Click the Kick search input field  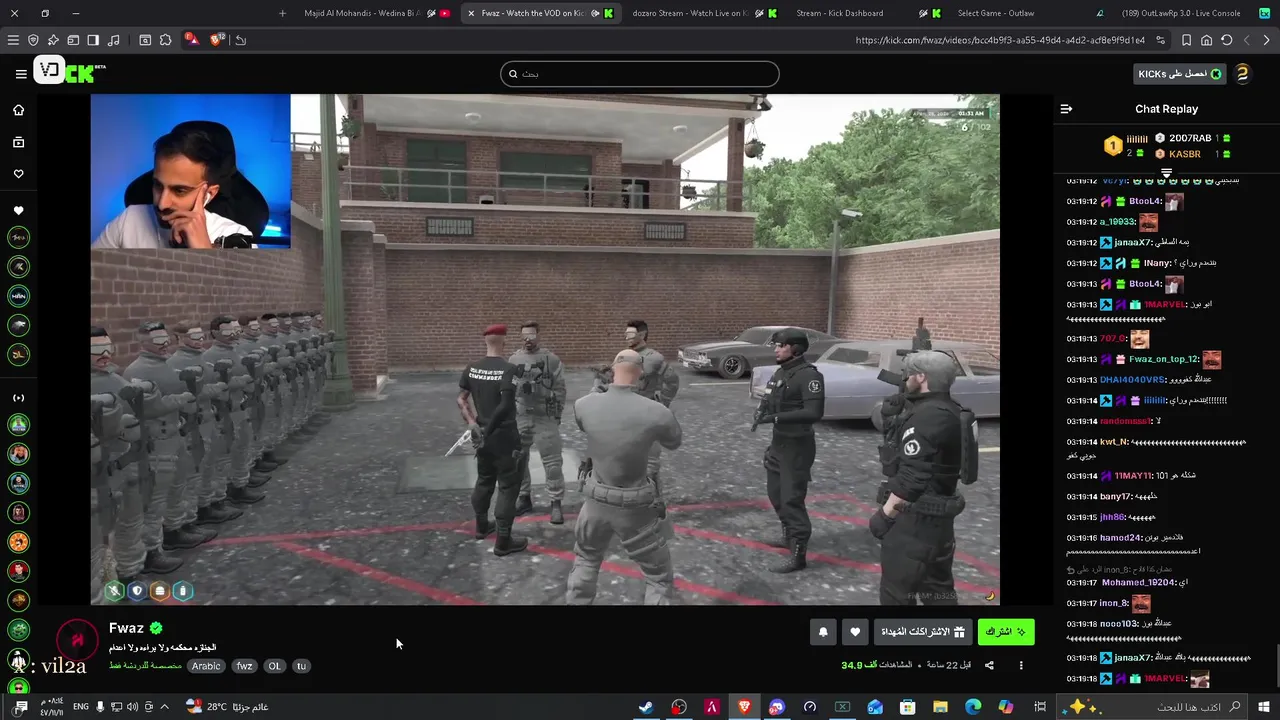[640, 74]
